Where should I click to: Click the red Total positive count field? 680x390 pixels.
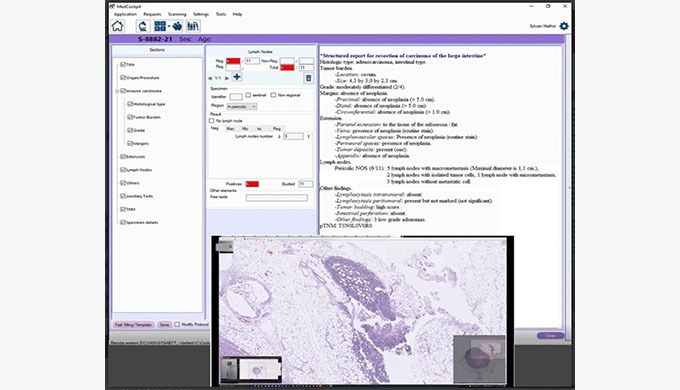(x=287, y=68)
